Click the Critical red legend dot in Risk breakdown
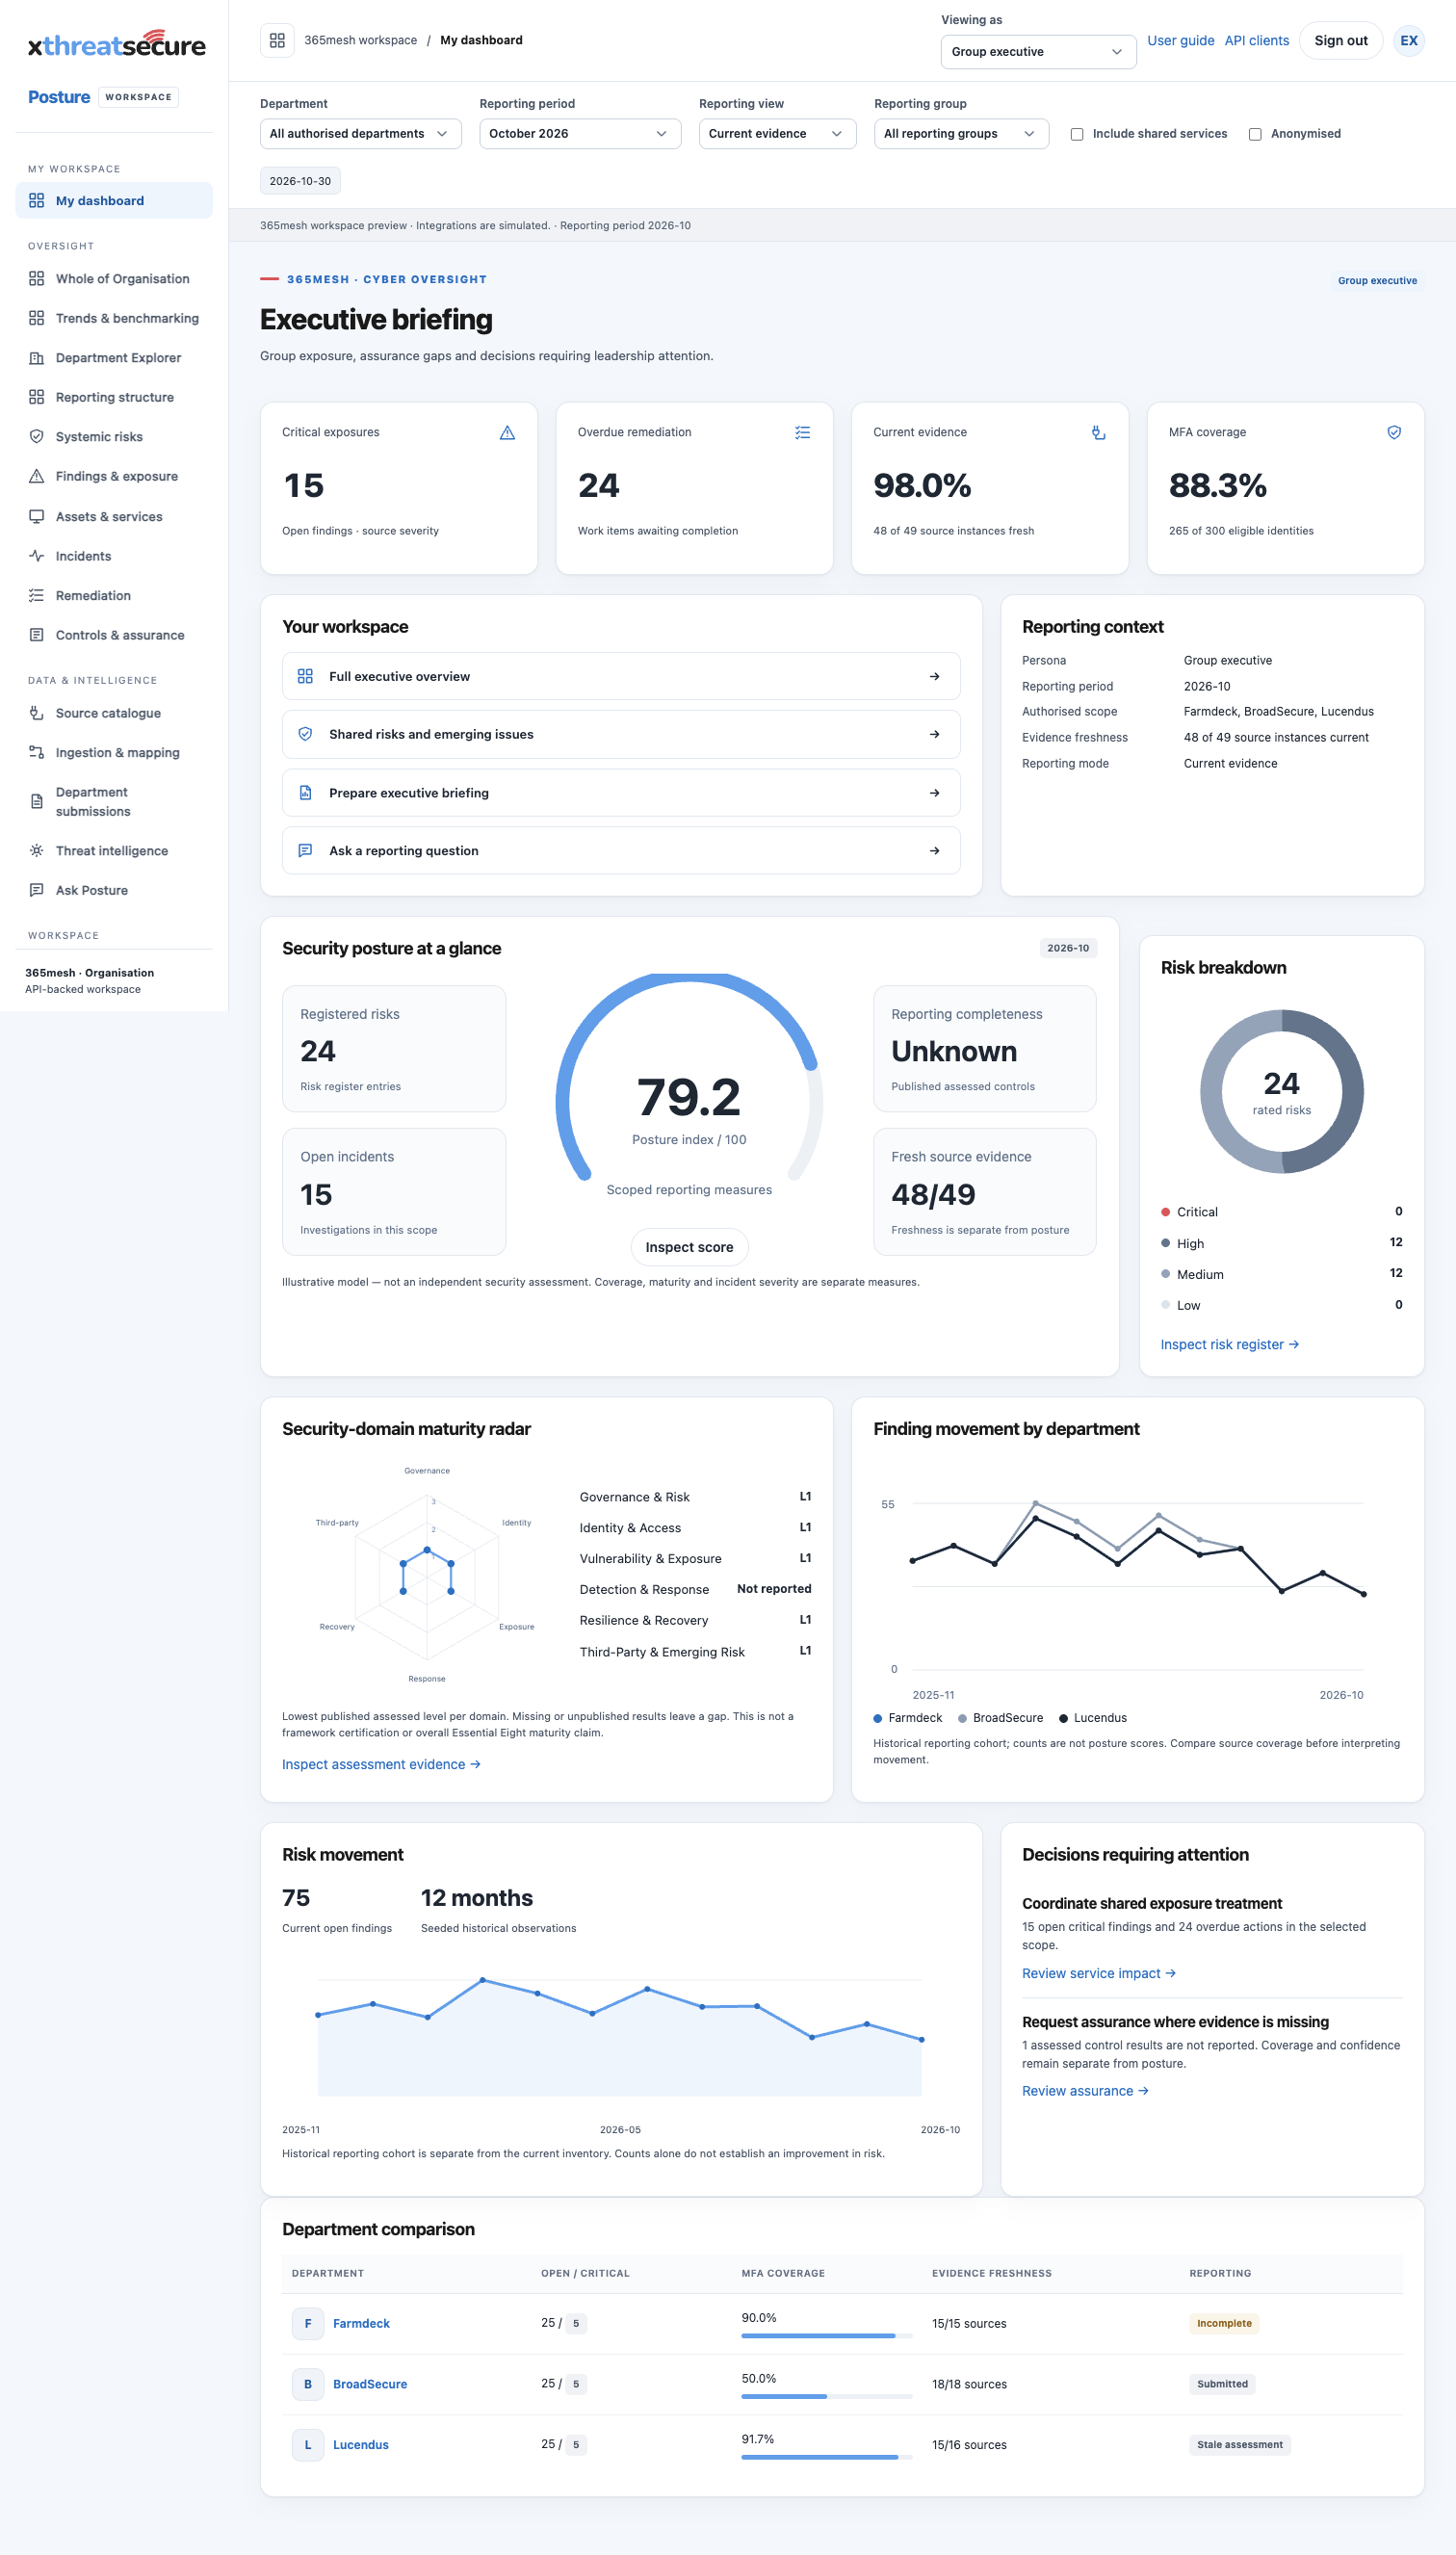The height and width of the screenshot is (2555, 1456). 1165,1211
